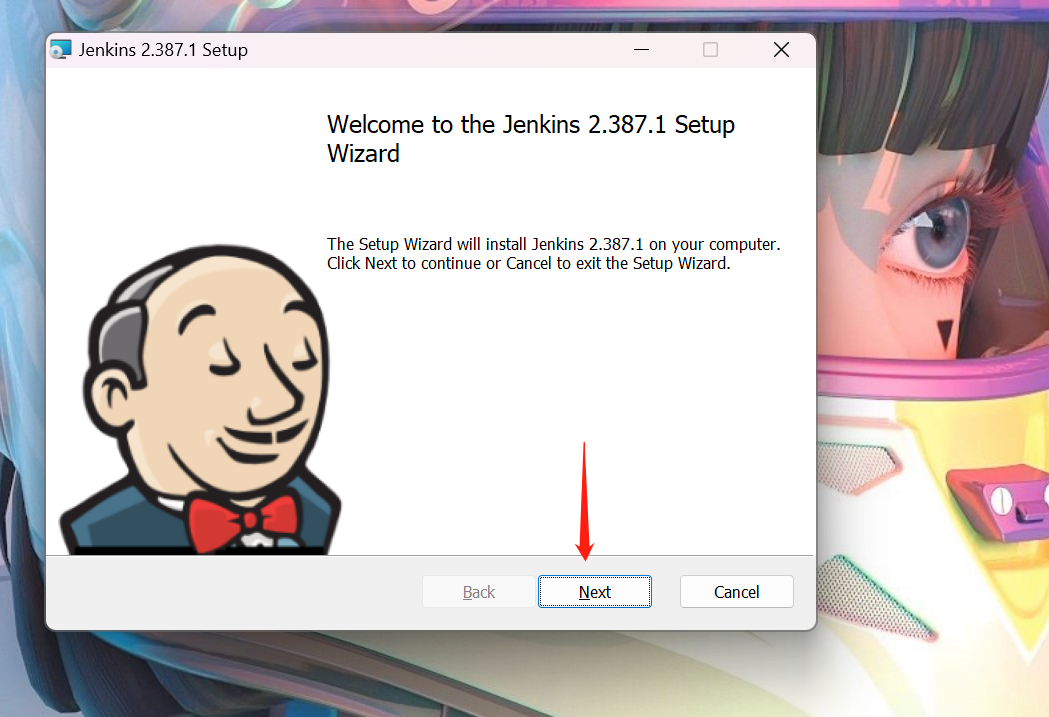Click the disabled Back button

[x=479, y=592]
